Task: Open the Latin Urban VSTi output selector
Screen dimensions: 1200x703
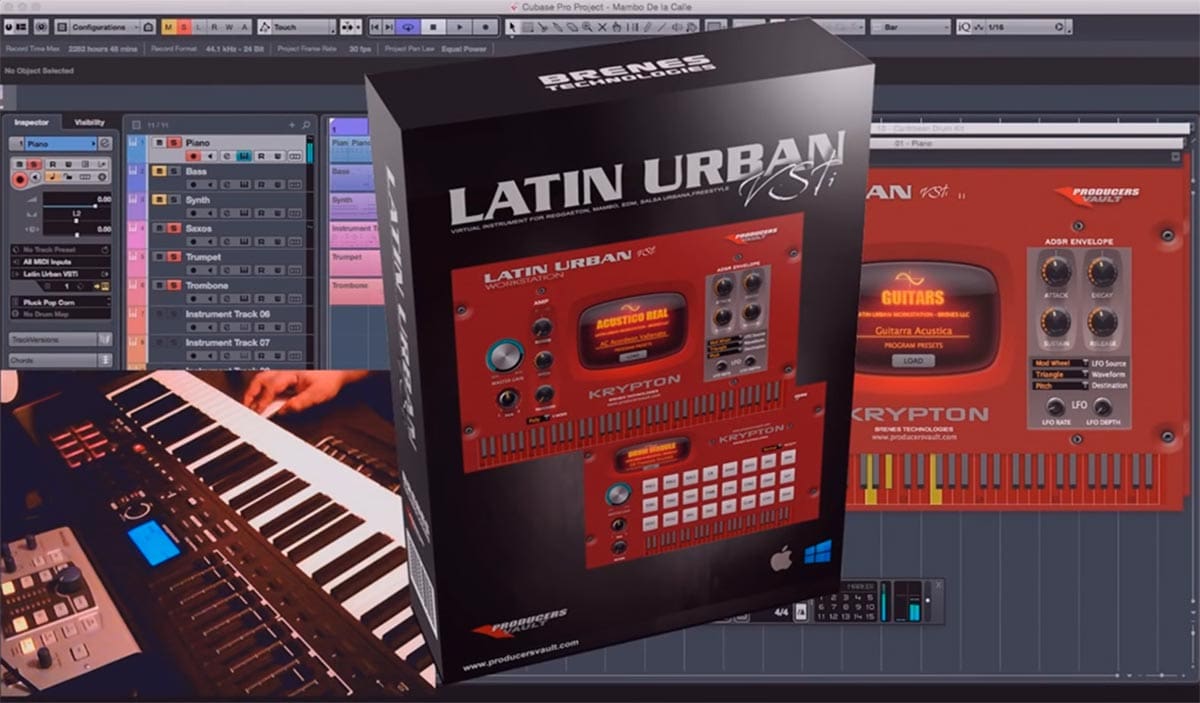Action: point(60,274)
